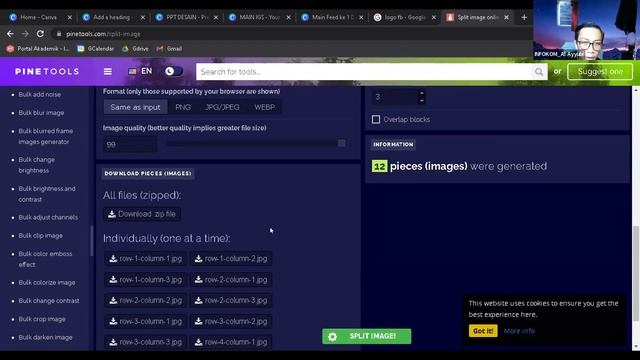Image resolution: width=640 pixels, height=360 pixels.
Task: Download row-4-column-1.jpg
Action: click(231, 342)
